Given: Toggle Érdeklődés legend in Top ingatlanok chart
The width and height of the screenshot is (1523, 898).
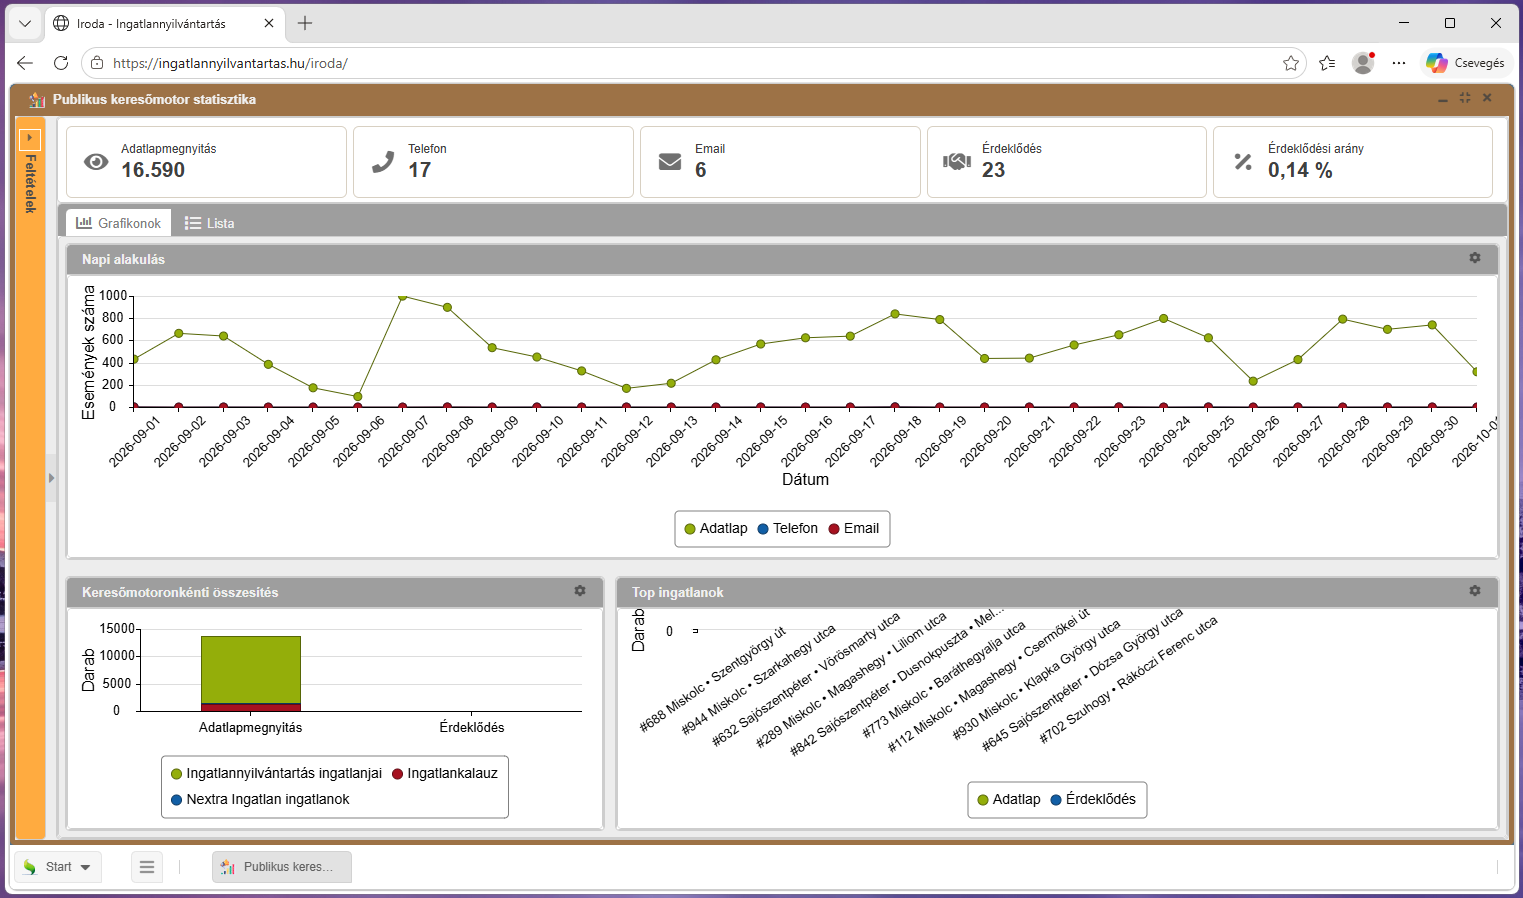Looking at the screenshot, I should (1093, 799).
